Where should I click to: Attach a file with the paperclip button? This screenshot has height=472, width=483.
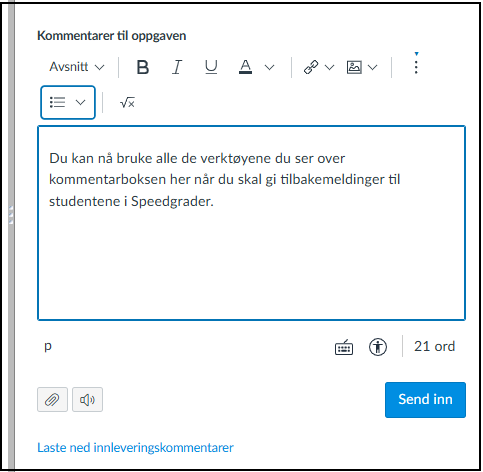click(x=52, y=399)
